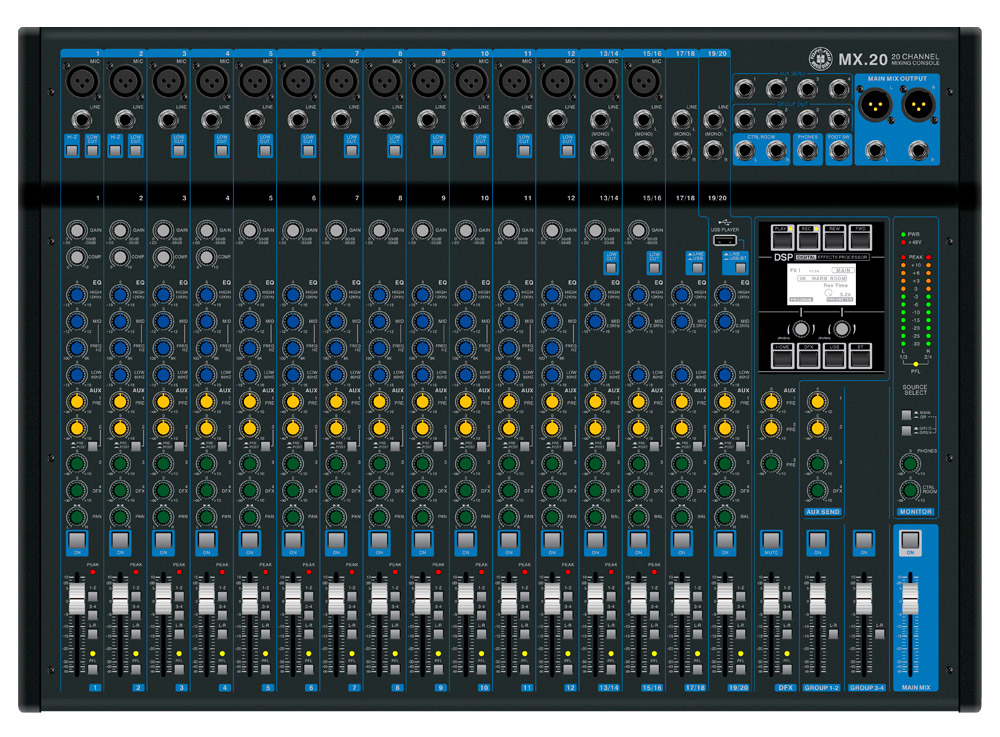
Task: Click the USB PLAYER port
Action: pyautogui.click(x=725, y=240)
